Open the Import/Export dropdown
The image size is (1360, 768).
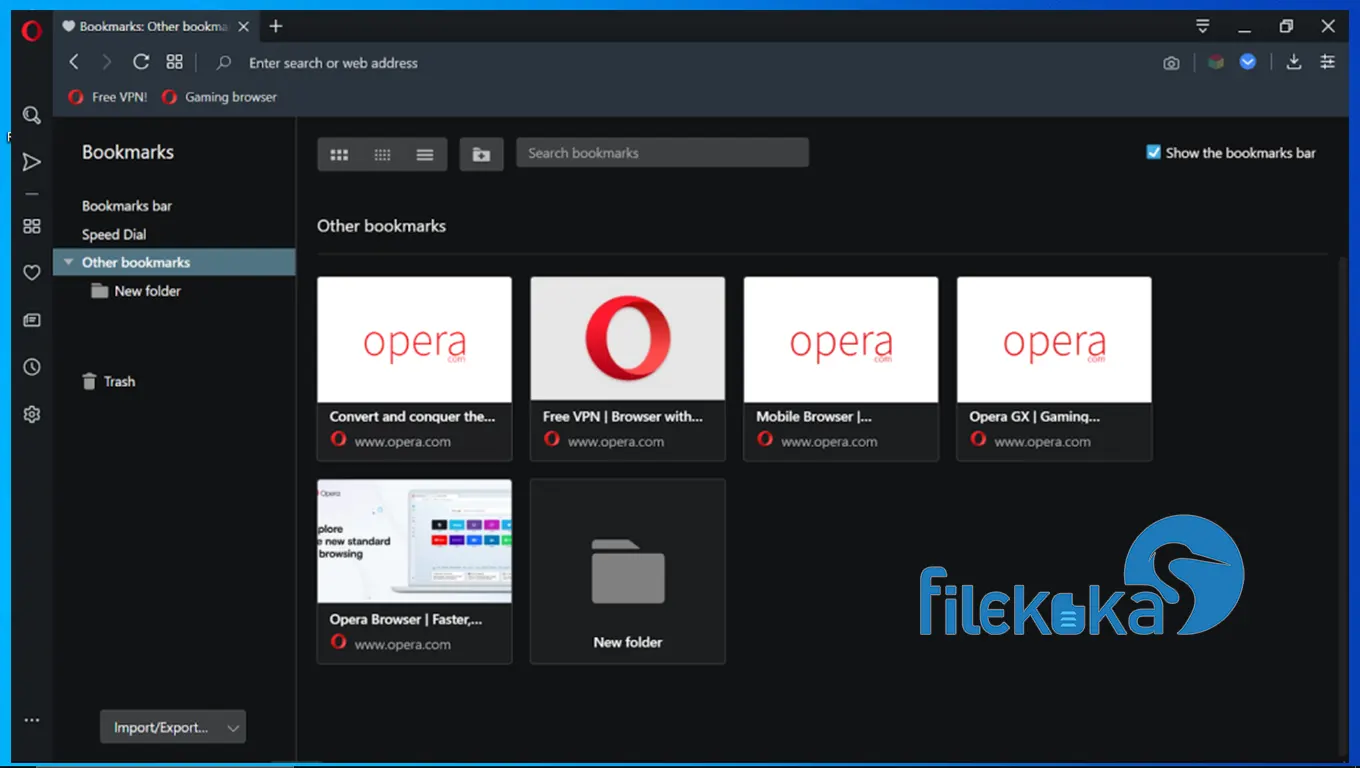[x=173, y=727]
